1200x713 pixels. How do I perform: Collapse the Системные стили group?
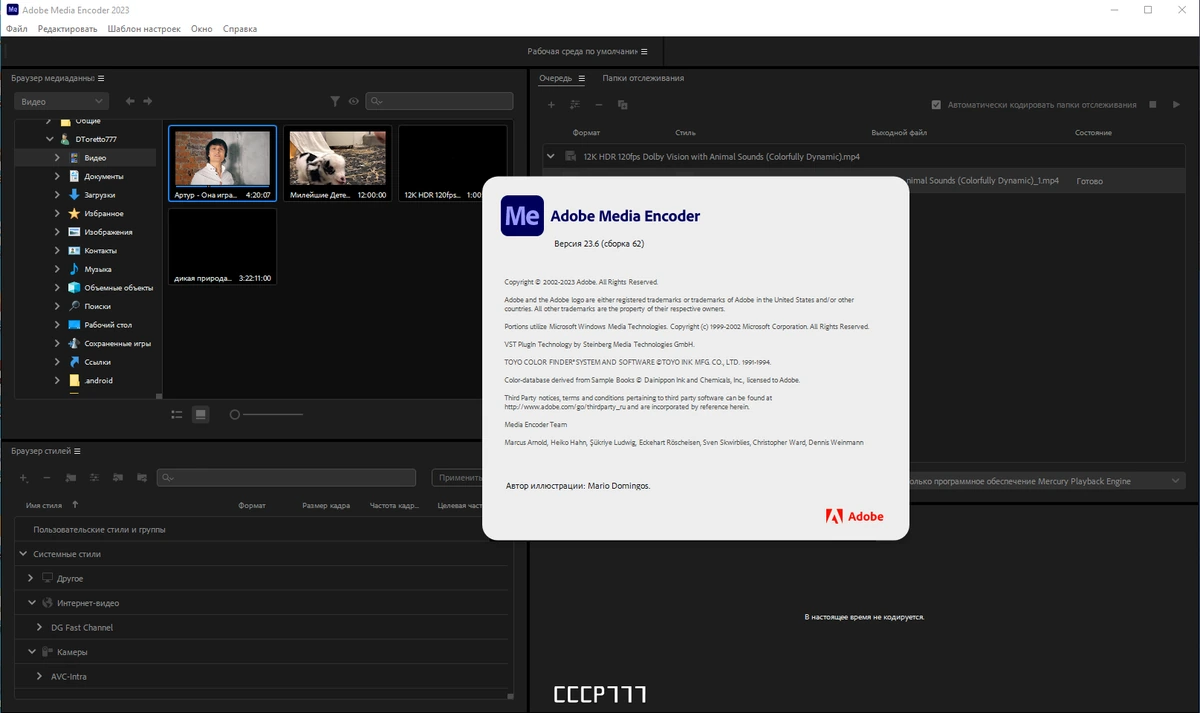(23, 554)
